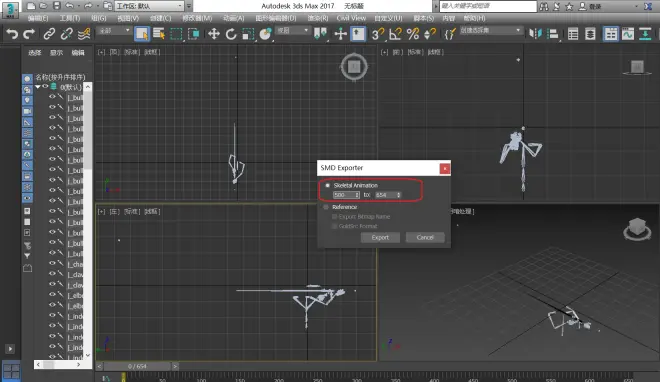Image resolution: width=660 pixels, height=382 pixels.
Task: Toggle the Ribbon display icon
Action: (x=611, y=34)
